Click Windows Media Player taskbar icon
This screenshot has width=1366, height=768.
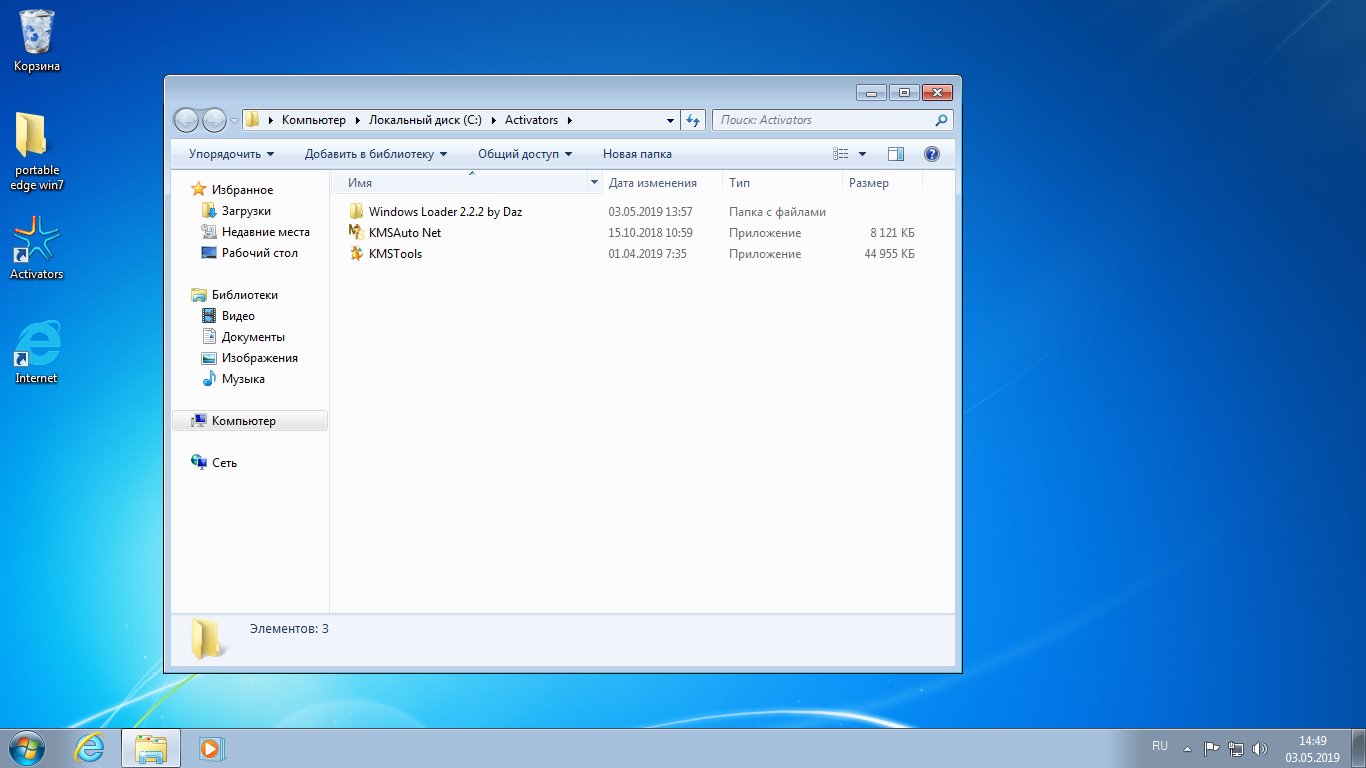click(211, 748)
